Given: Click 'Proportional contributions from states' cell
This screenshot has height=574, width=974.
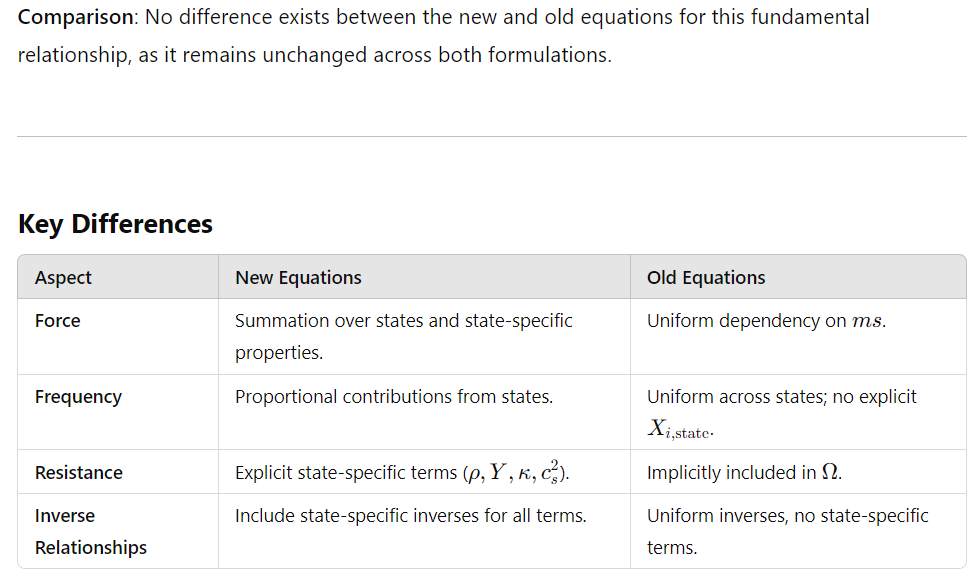Looking at the screenshot, I should (x=394, y=396).
